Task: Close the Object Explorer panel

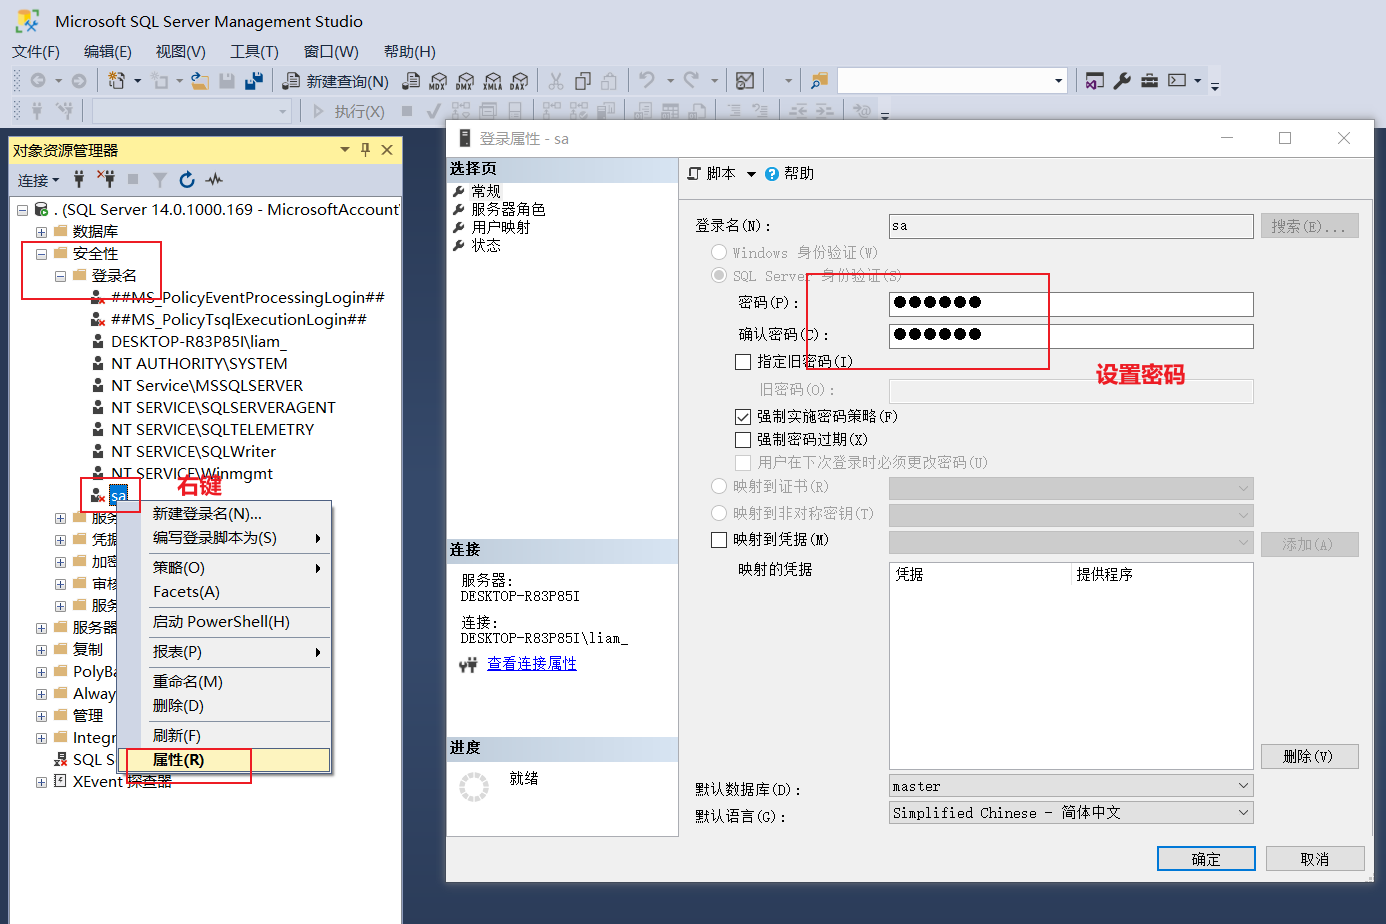Action: [387, 150]
